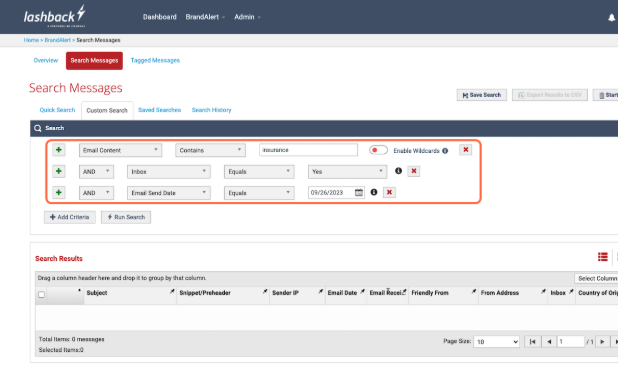Screen dimensions: 618x375
Task: Switch to the Overview tab
Action: click(46, 60)
